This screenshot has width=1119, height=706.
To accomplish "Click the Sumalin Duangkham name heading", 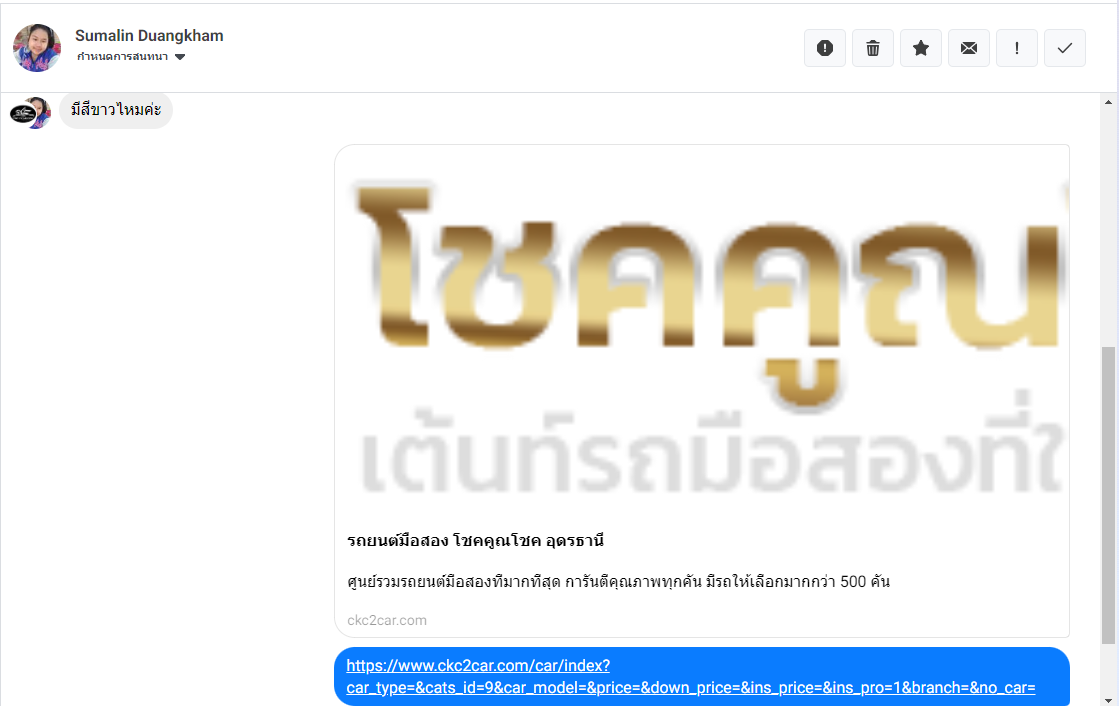I will tap(149, 36).
